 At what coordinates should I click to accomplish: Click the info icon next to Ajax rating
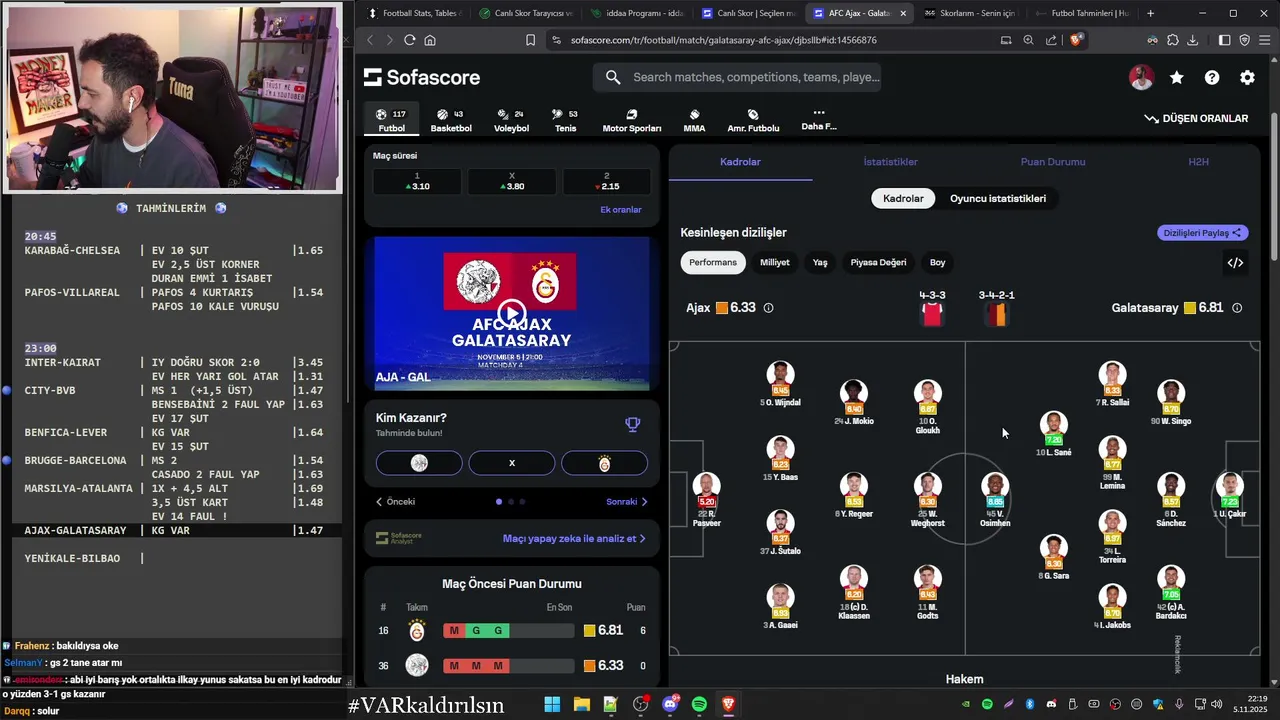[x=768, y=308]
